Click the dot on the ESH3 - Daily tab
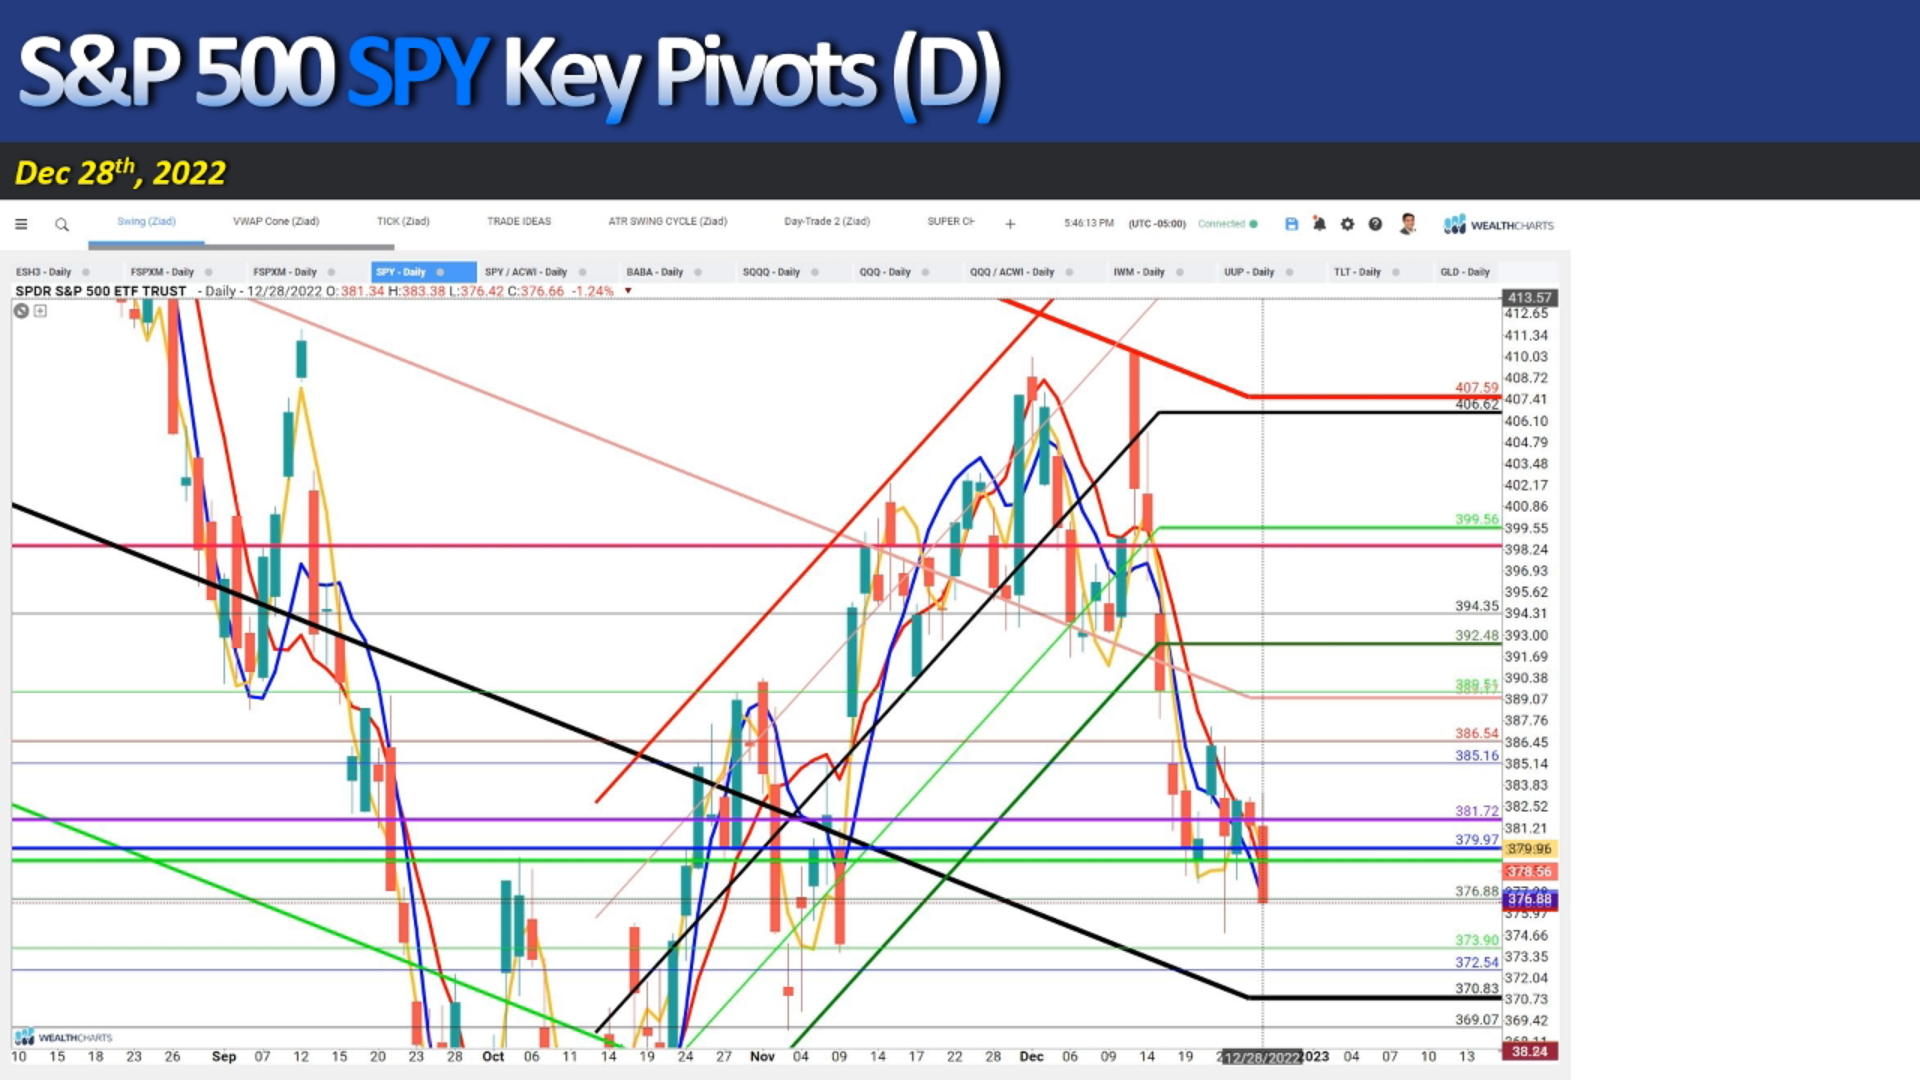 [x=86, y=272]
